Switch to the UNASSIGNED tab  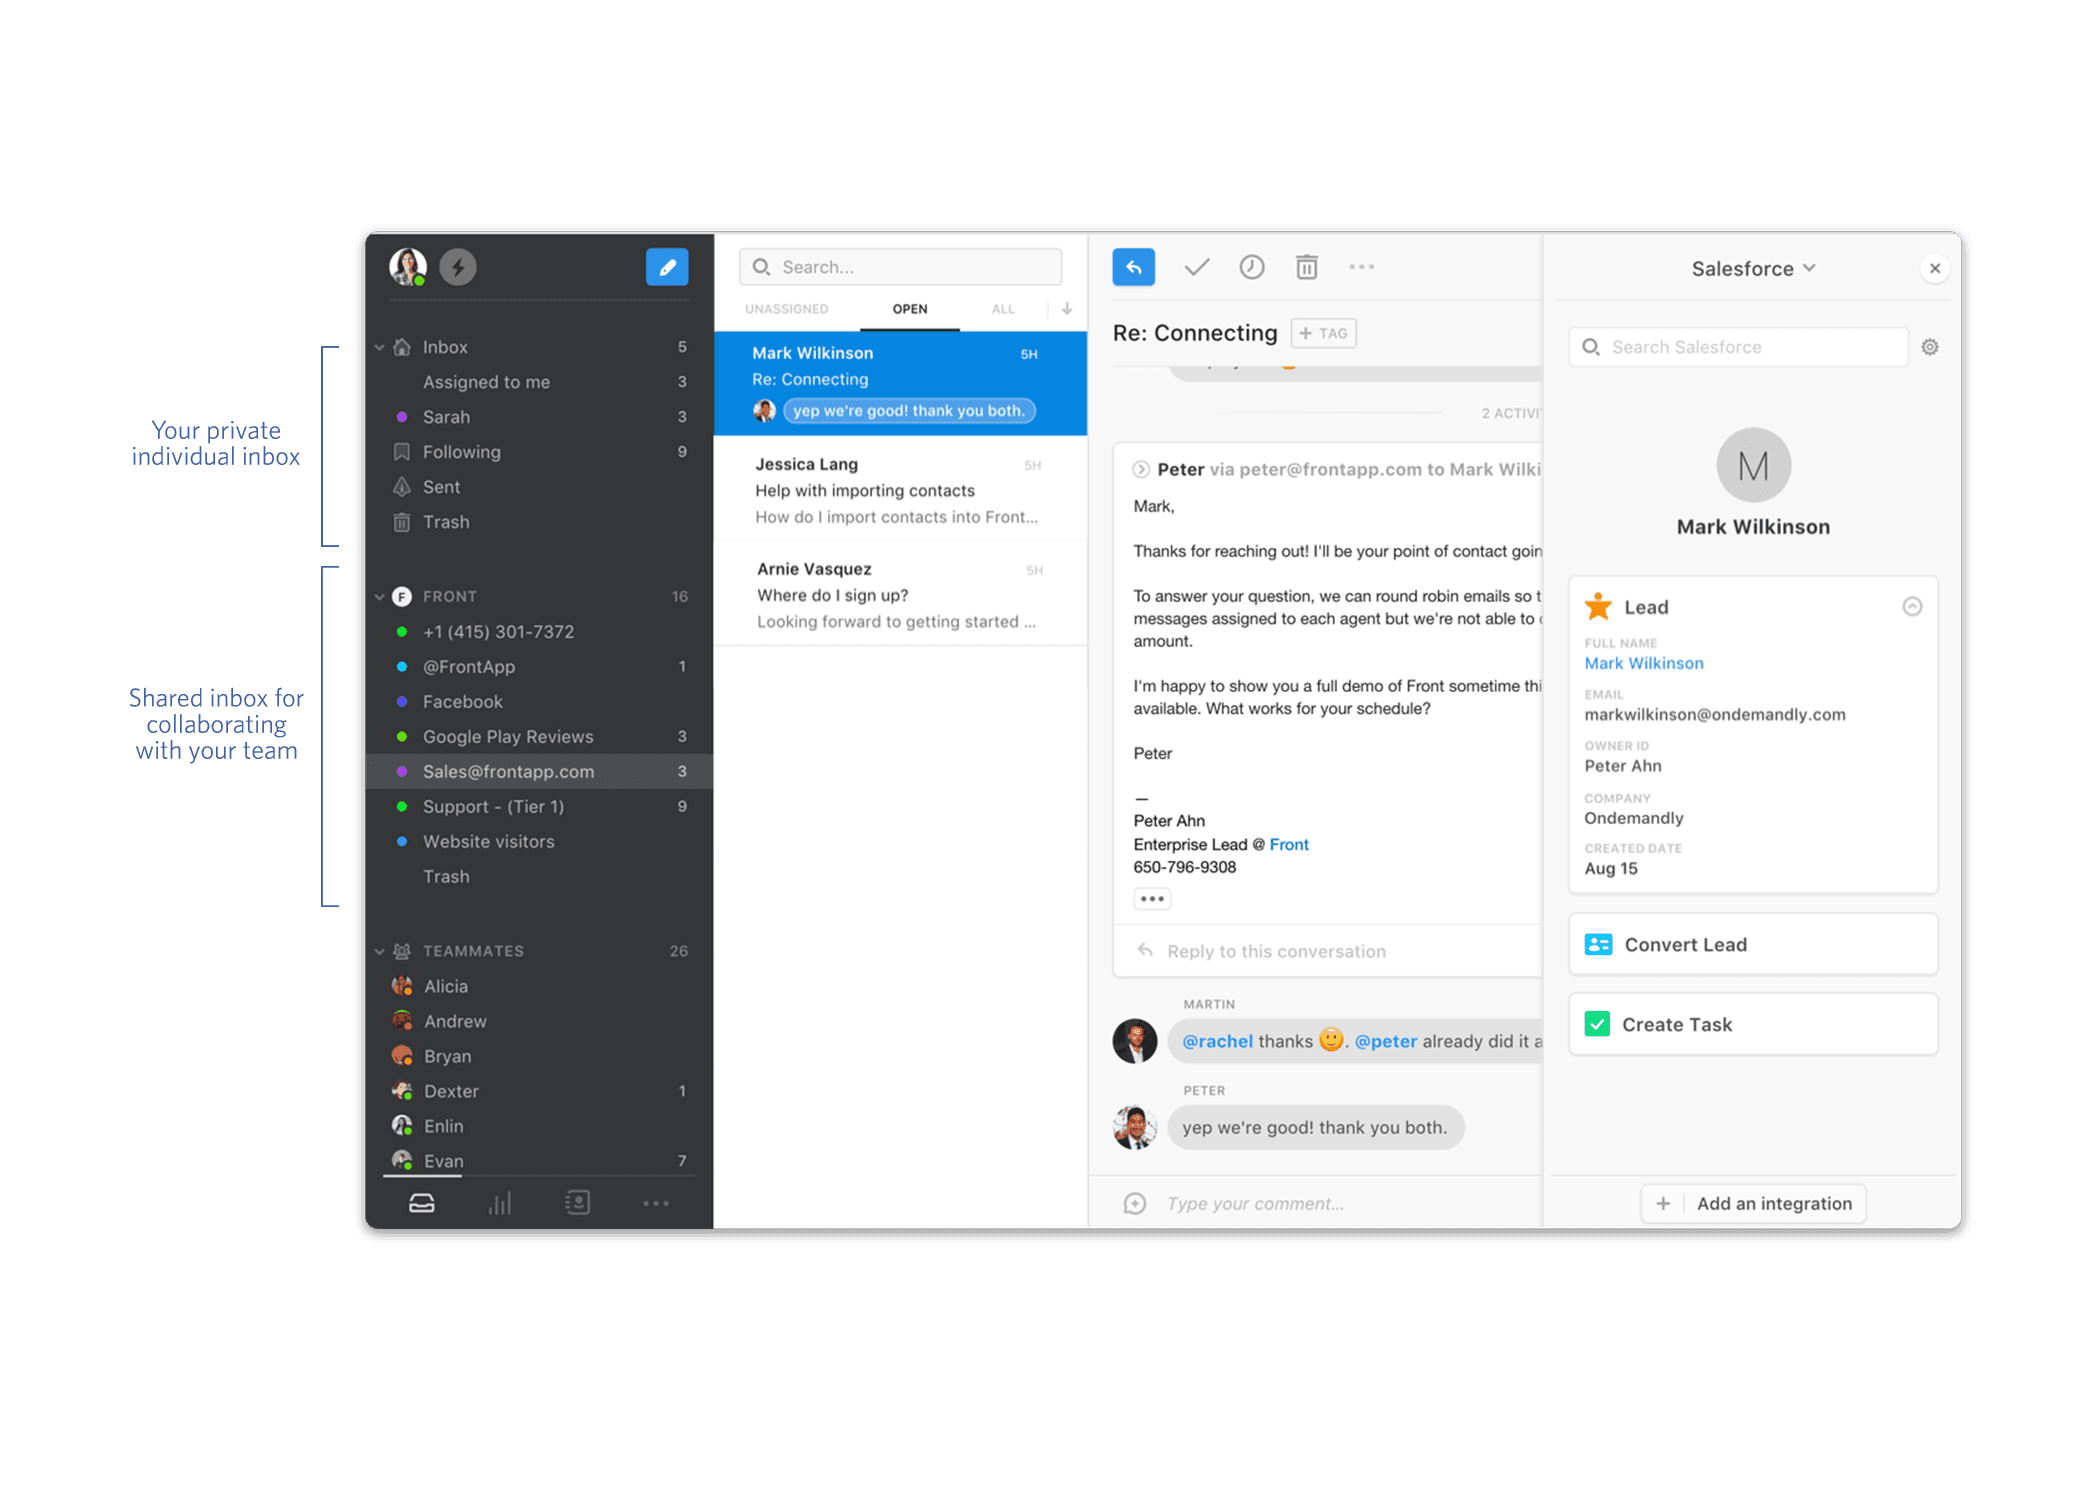tap(787, 309)
